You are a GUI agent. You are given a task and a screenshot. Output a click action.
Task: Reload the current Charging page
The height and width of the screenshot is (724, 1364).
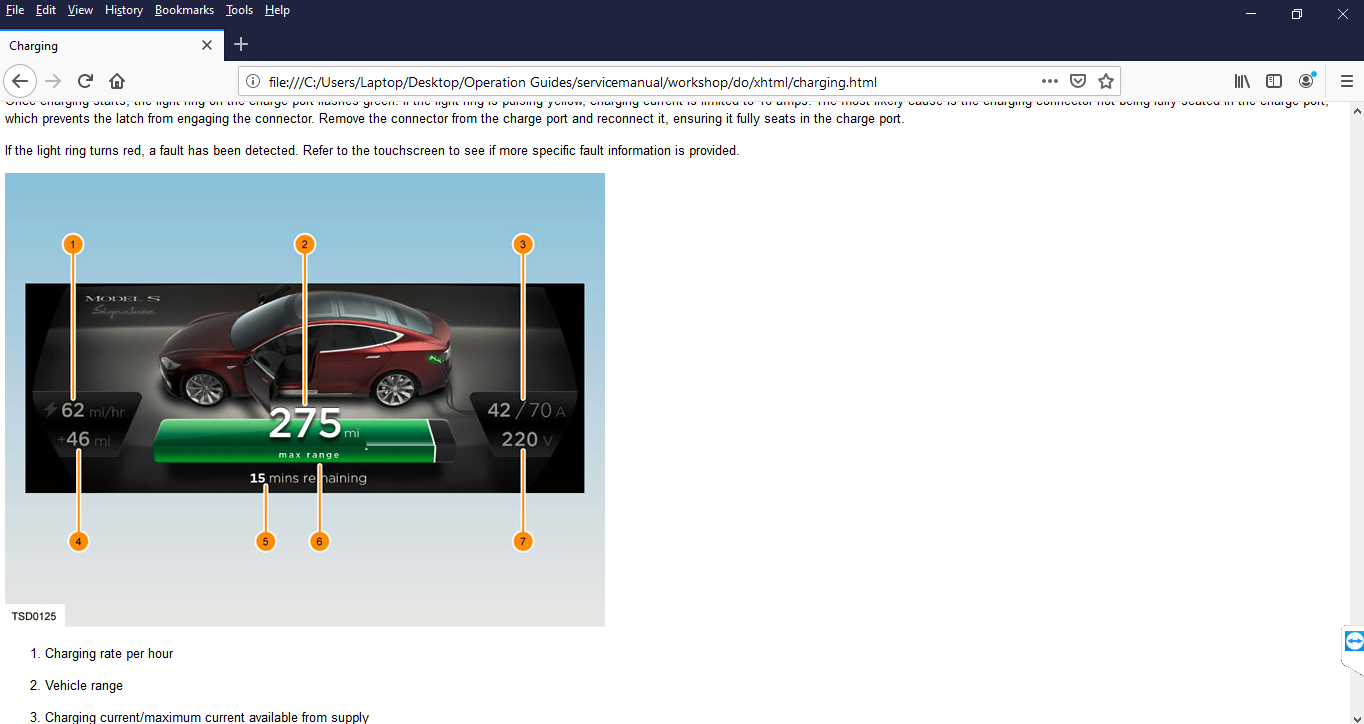(86, 81)
